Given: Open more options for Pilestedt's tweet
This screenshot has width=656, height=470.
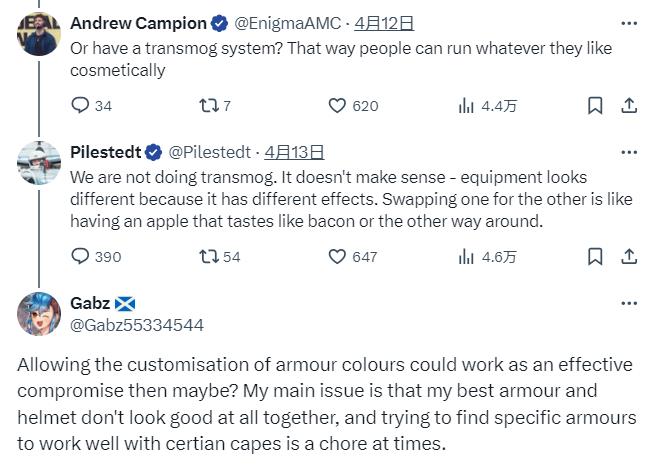Looking at the screenshot, I should [629, 152].
